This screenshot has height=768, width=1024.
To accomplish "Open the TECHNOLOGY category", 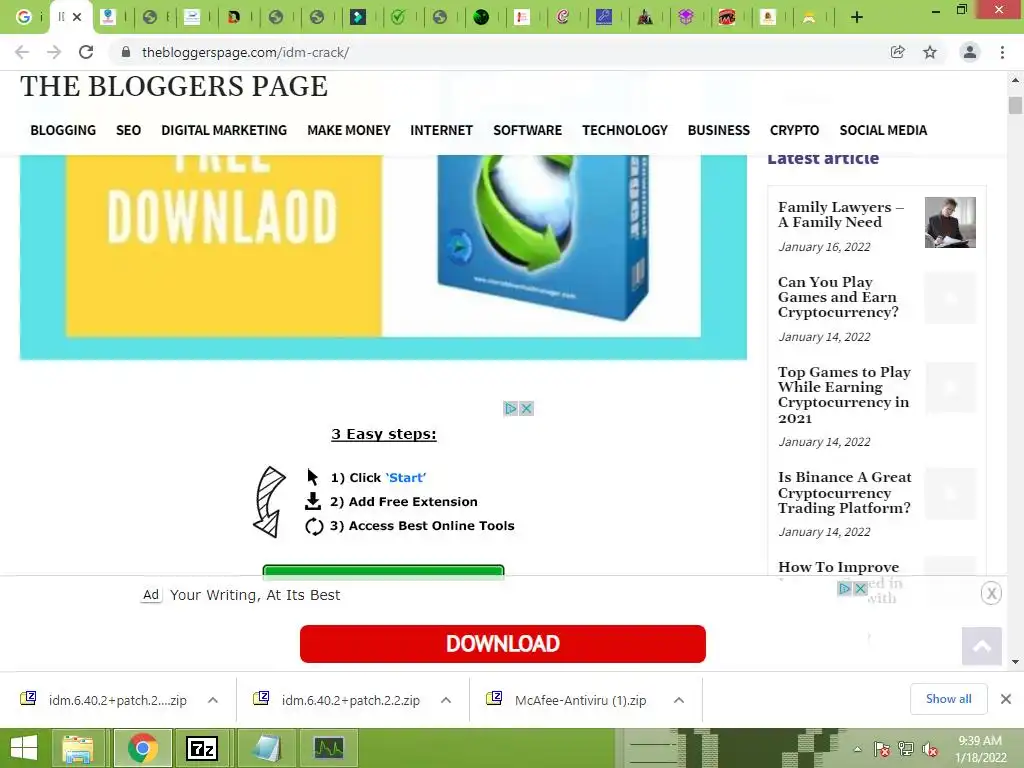I will pyautogui.click(x=625, y=130).
